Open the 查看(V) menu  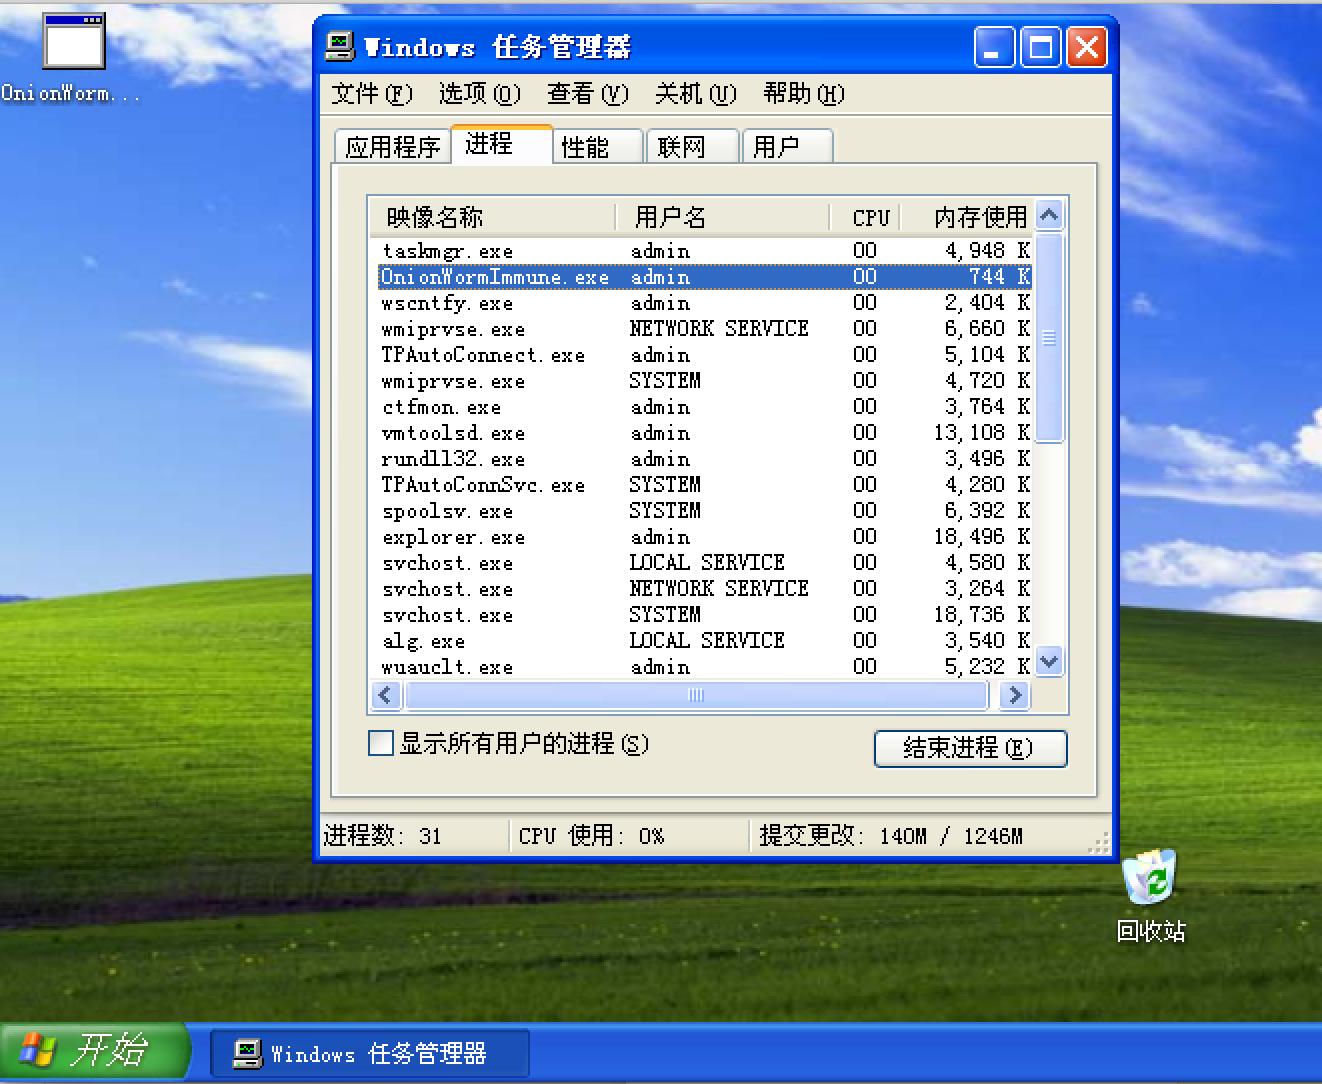pyautogui.click(x=587, y=93)
